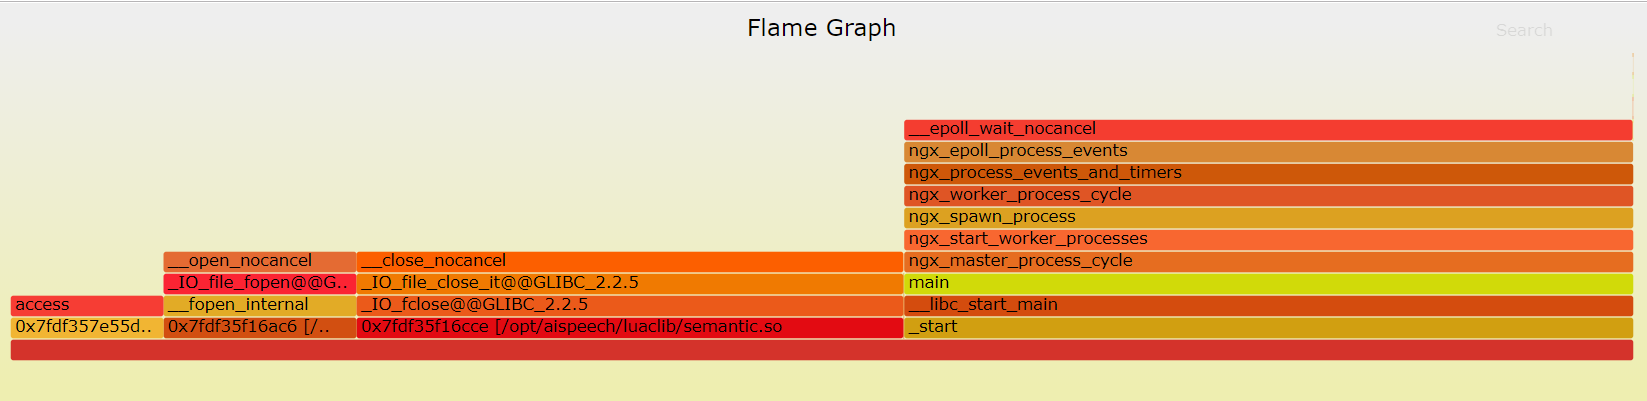Zoom into the __close_nocancel frame
The image size is (1647, 401).
pos(630,261)
